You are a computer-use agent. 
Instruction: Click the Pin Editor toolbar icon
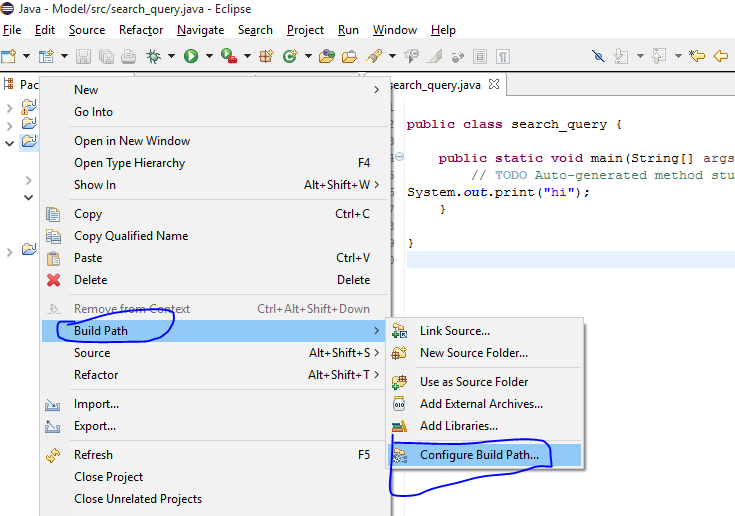[x=598, y=56]
